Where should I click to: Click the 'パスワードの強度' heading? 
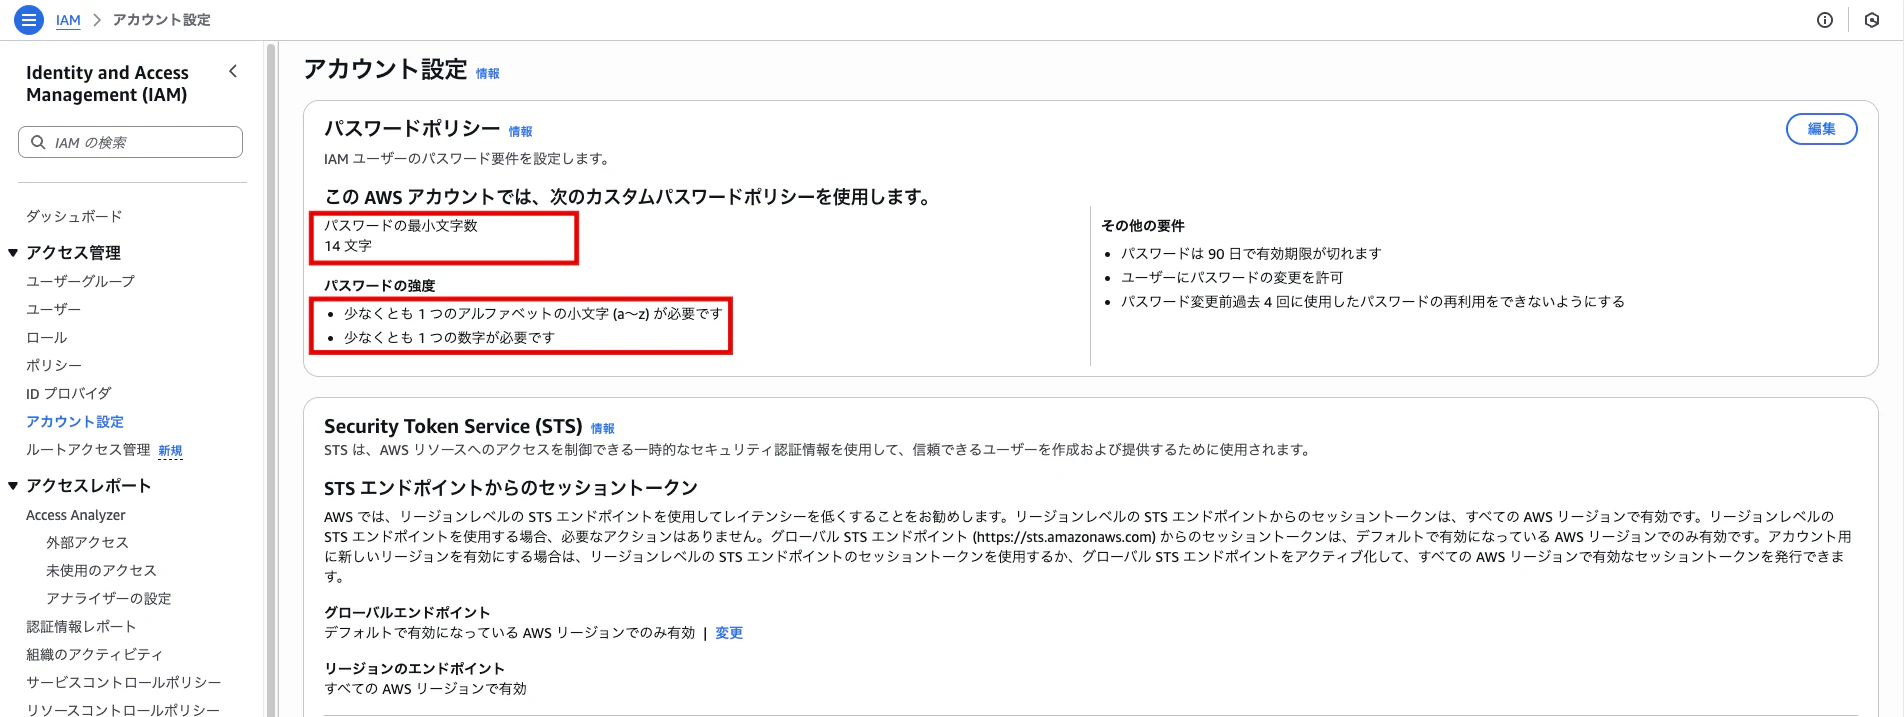(x=379, y=286)
